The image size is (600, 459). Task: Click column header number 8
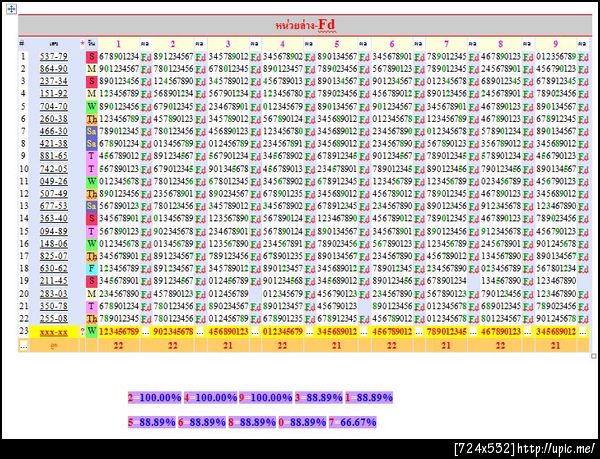coord(501,44)
